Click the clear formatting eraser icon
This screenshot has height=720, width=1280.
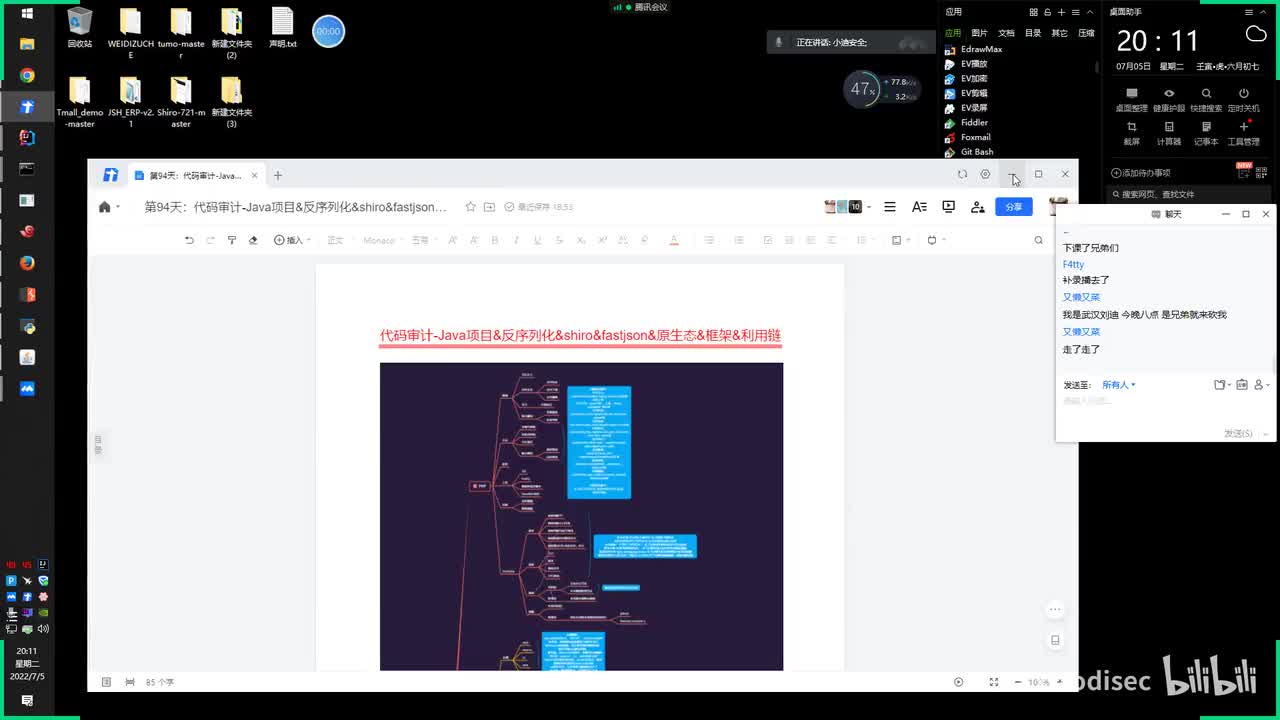tap(253, 240)
